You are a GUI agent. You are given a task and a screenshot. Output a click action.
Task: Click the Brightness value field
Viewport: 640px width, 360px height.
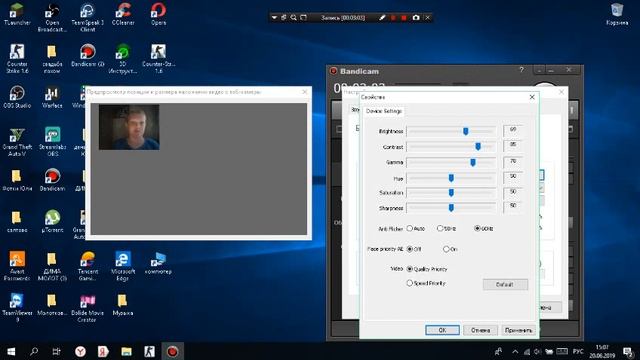[x=513, y=130]
